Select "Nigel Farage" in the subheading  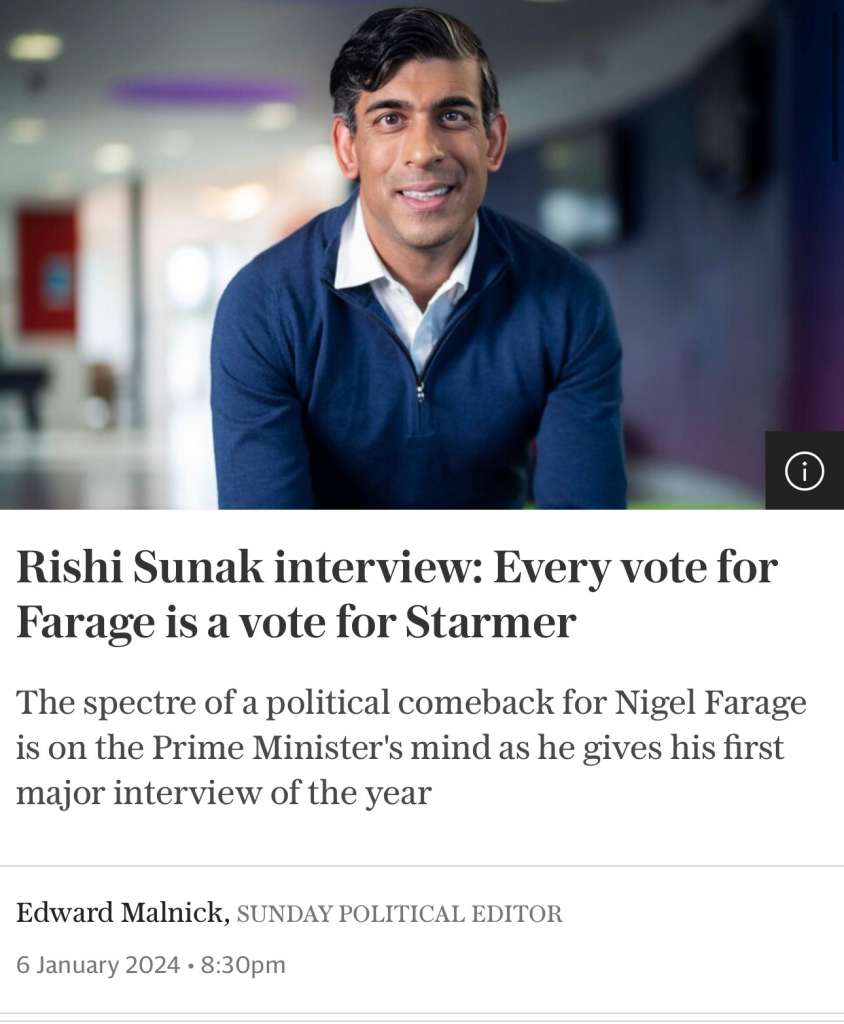tap(710, 703)
